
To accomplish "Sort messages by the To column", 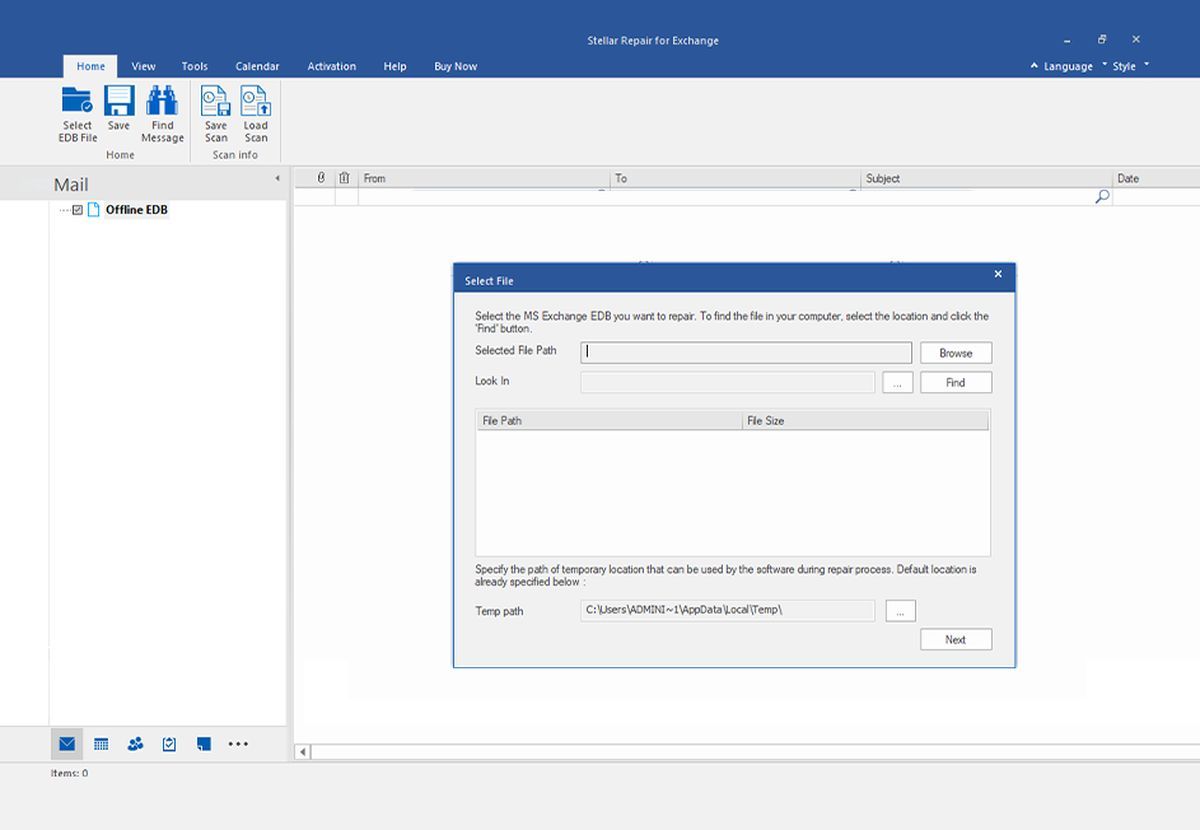I will (x=736, y=178).
